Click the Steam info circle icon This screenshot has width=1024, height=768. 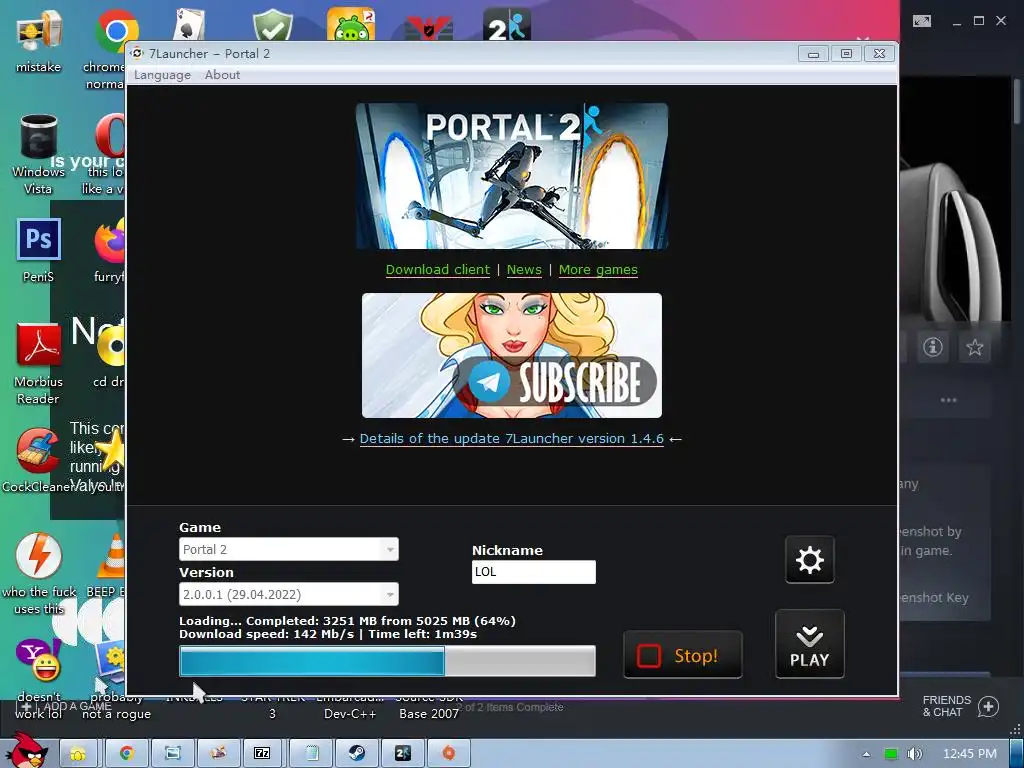[x=933, y=347]
